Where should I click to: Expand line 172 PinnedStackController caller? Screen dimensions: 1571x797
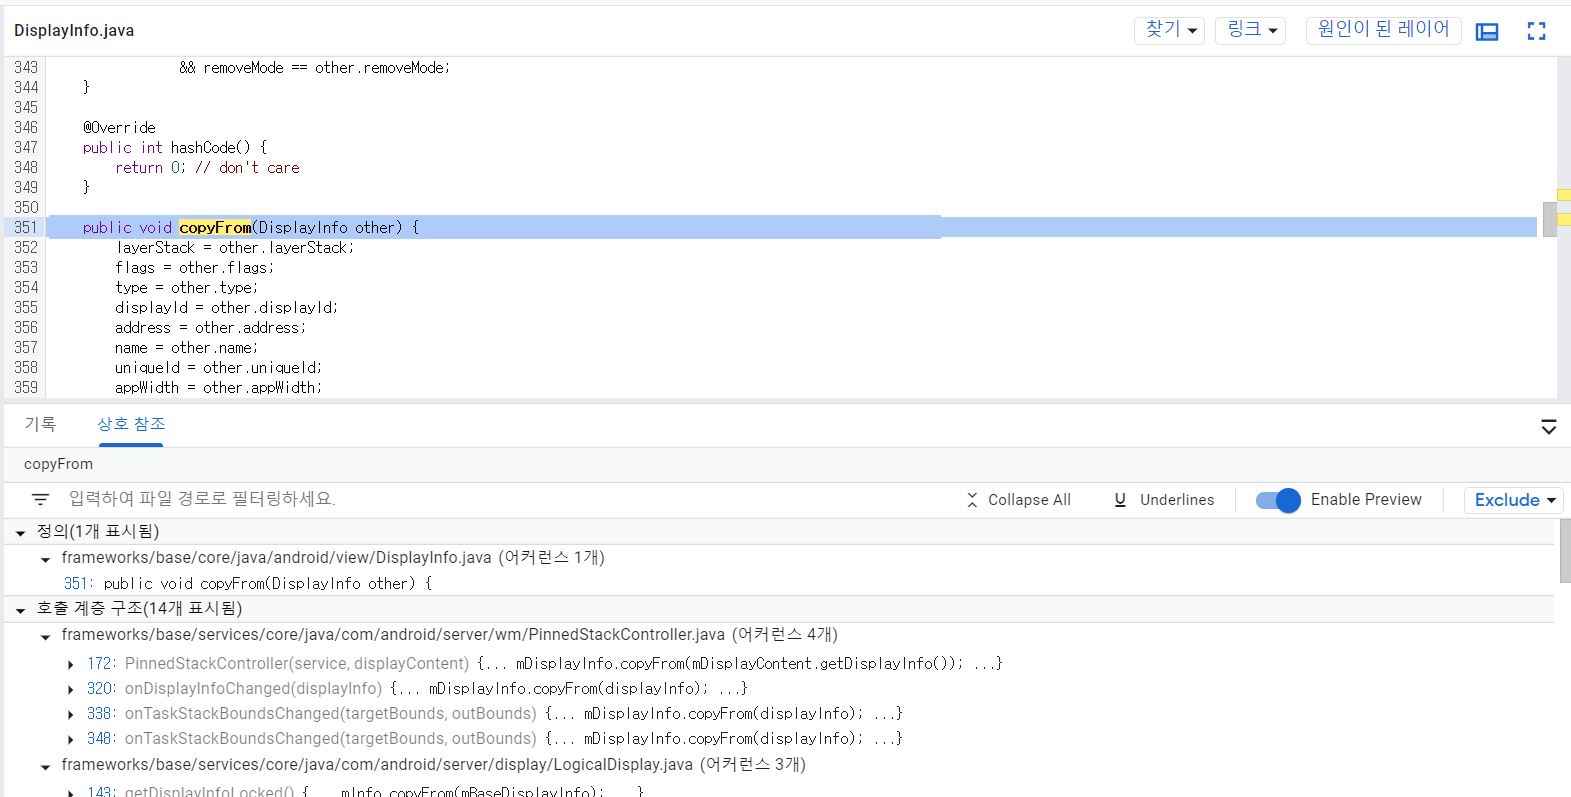[71, 664]
